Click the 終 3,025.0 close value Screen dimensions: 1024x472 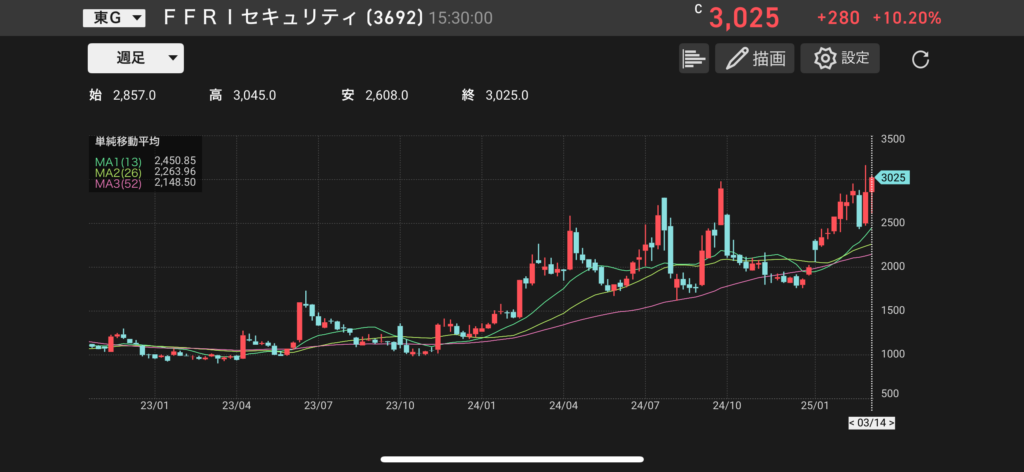495,96
